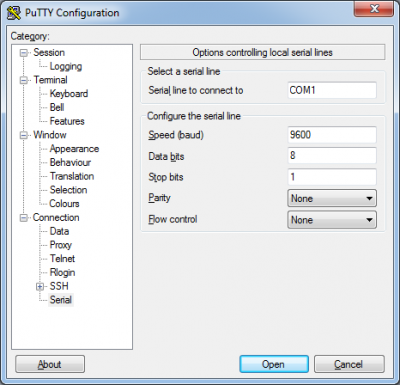Open Bell settings category
Image resolution: width=400 pixels, height=385 pixels.
[x=57, y=107]
